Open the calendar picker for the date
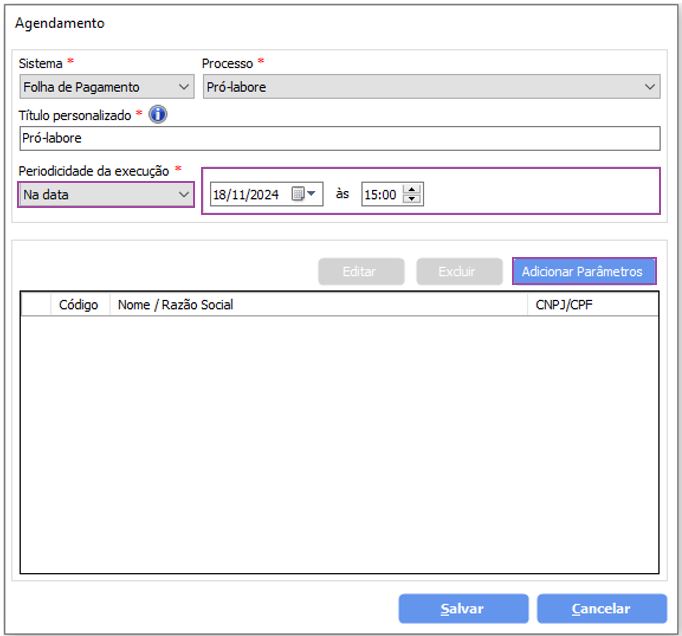682x636 pixels. [304, 194]
